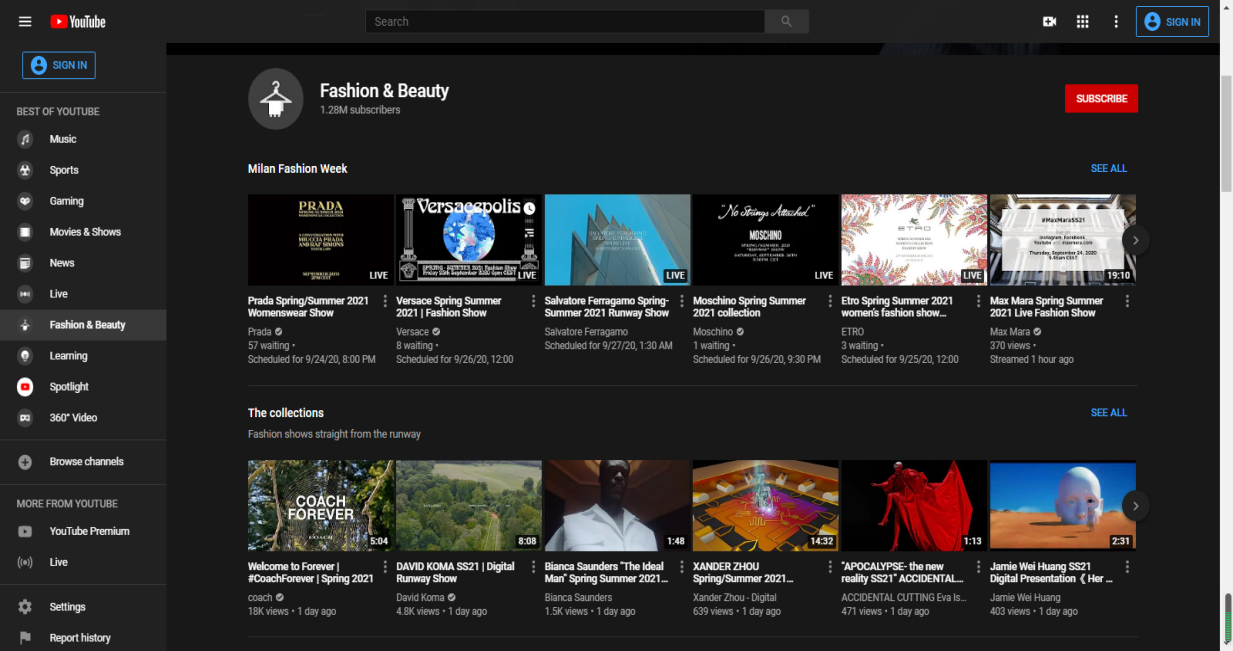The width and height of the screenshot is (1233, 651).
Task: Open The collections section title
Action: [x=286, y=413]
